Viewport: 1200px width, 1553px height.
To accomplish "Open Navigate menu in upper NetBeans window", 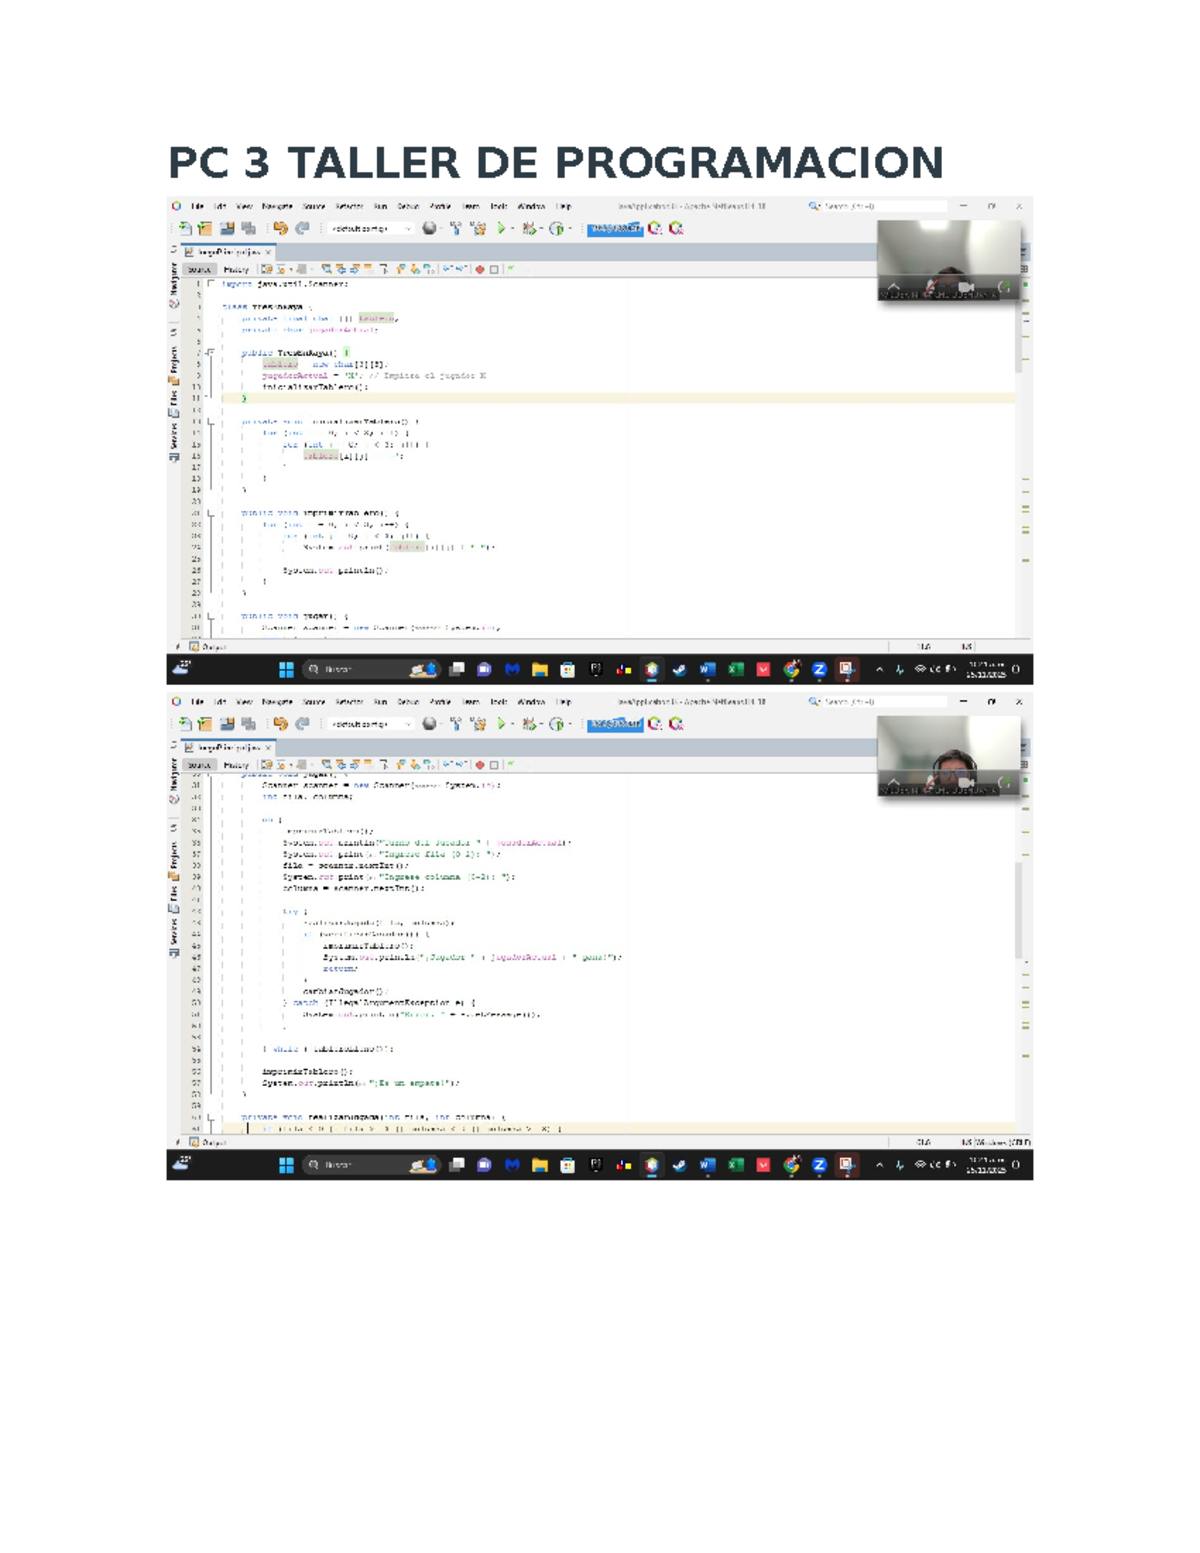I will click(277, 206).
